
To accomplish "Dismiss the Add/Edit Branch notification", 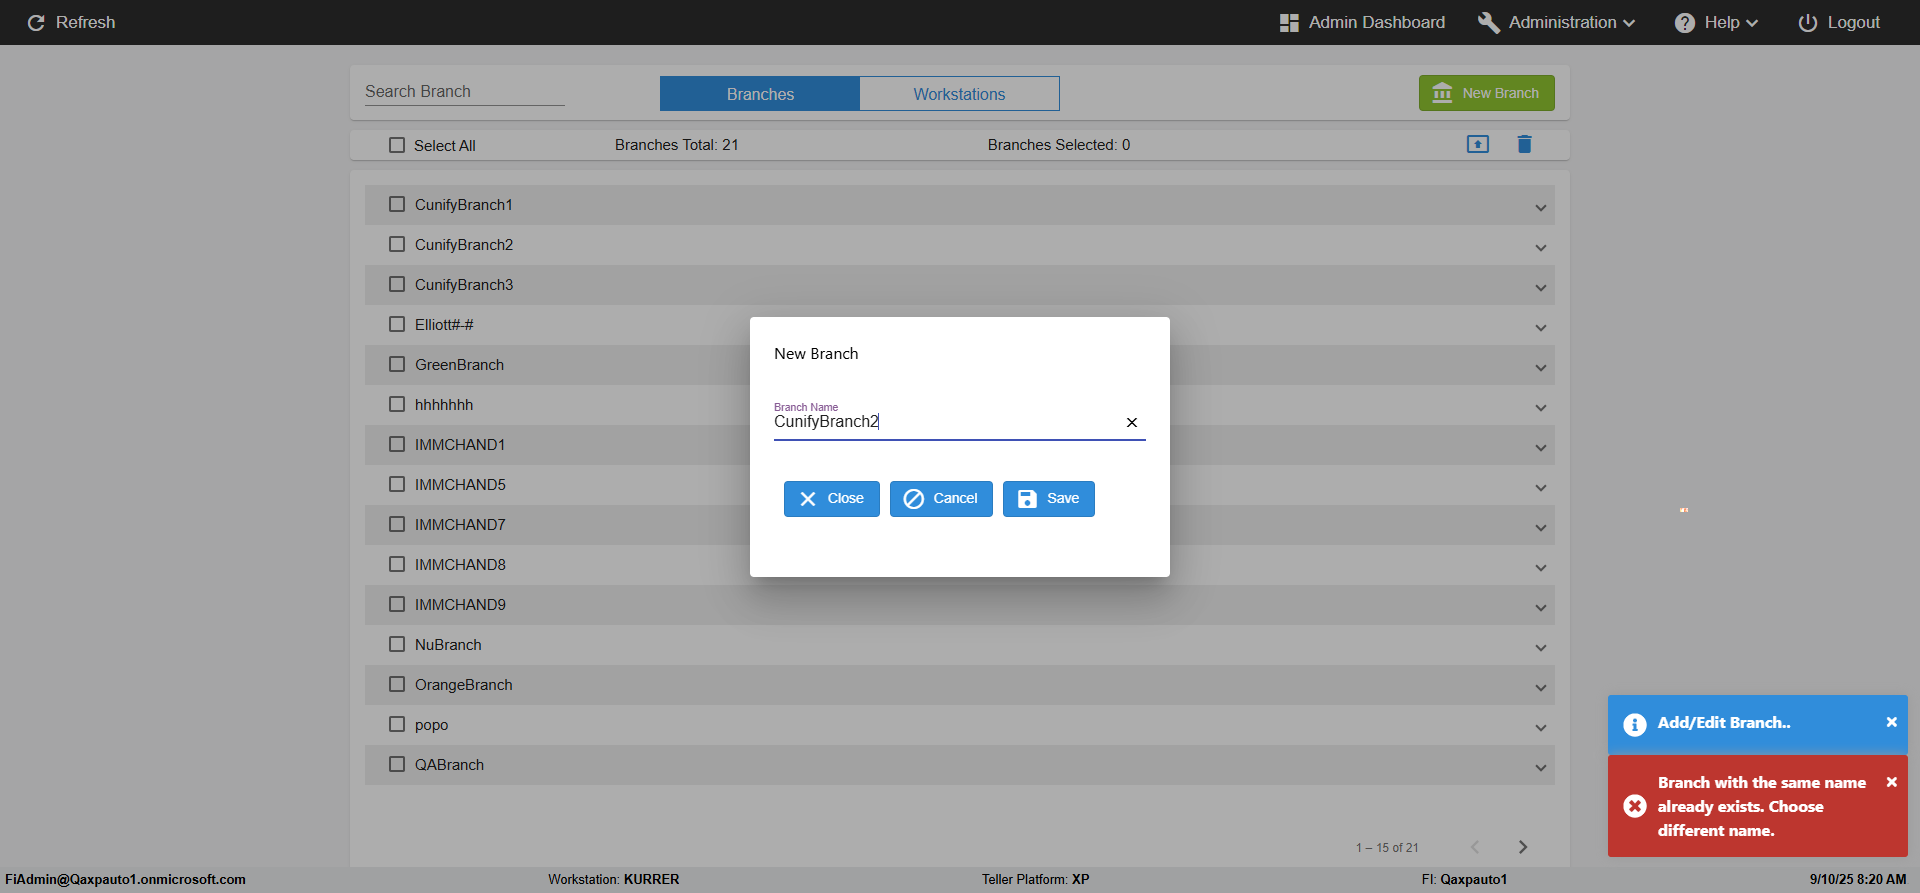I will coord(1891,722).
